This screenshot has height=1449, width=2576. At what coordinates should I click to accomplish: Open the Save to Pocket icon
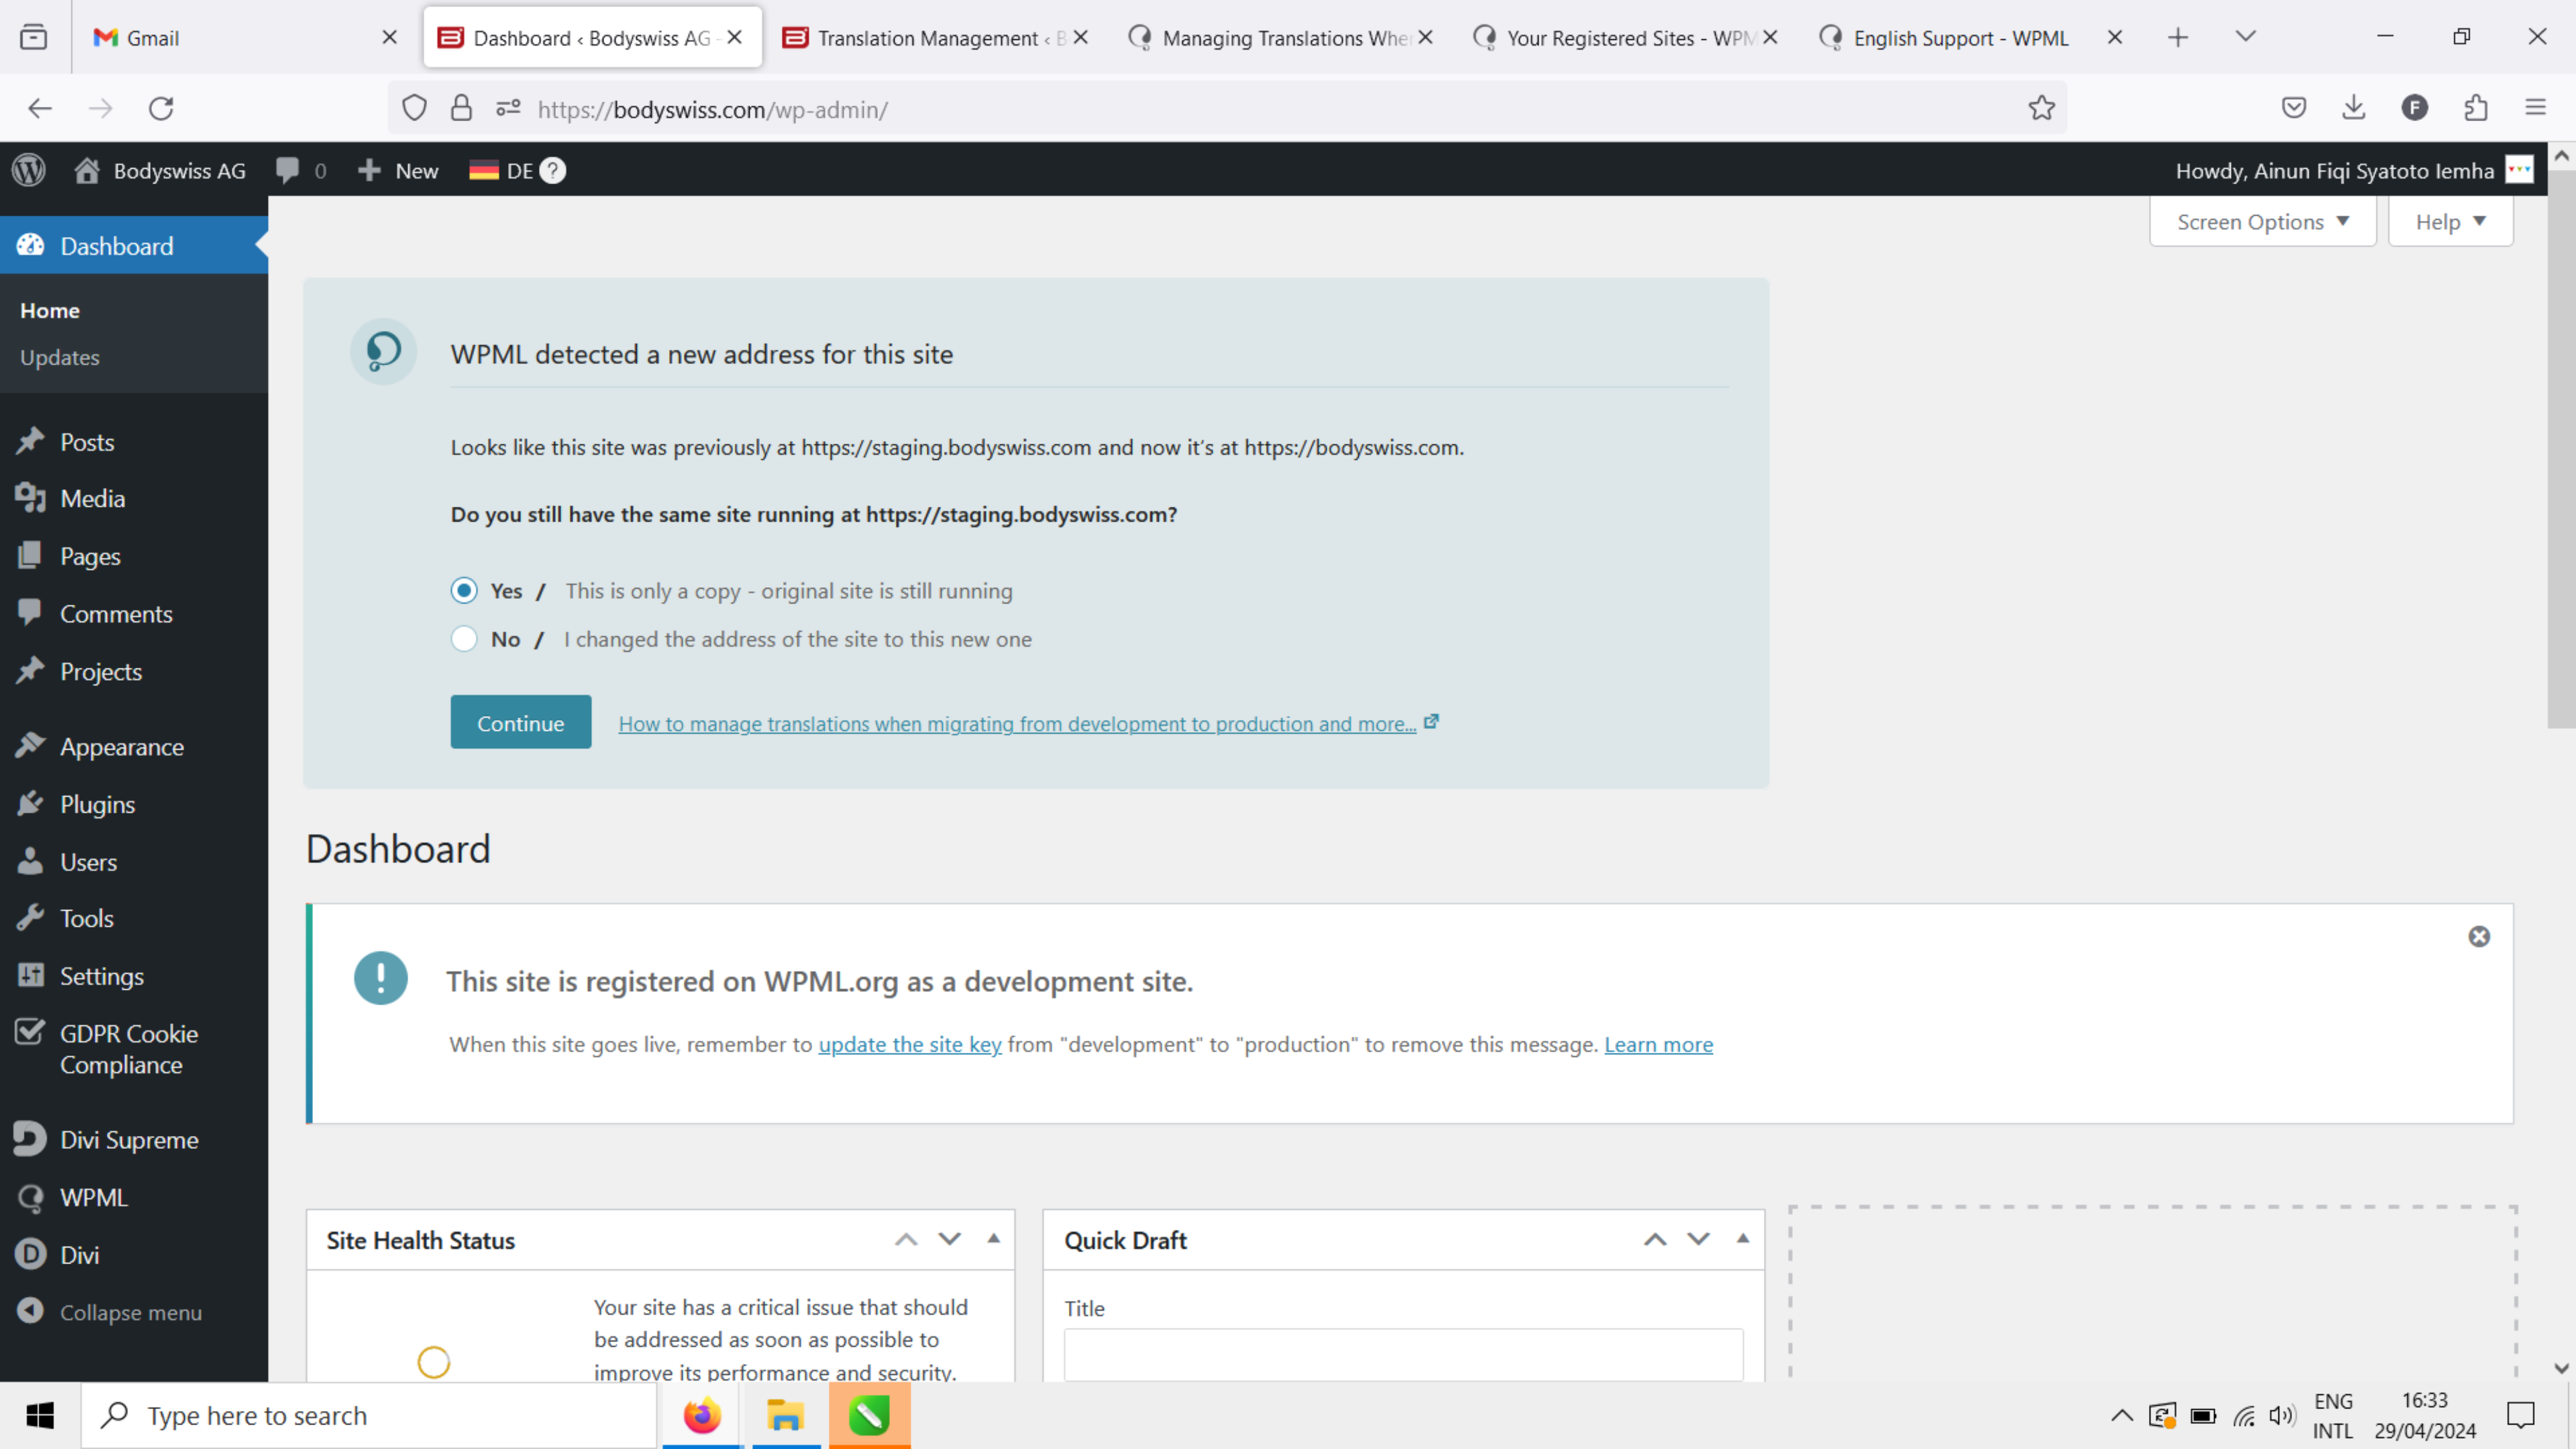click(x=2294, y=108)
